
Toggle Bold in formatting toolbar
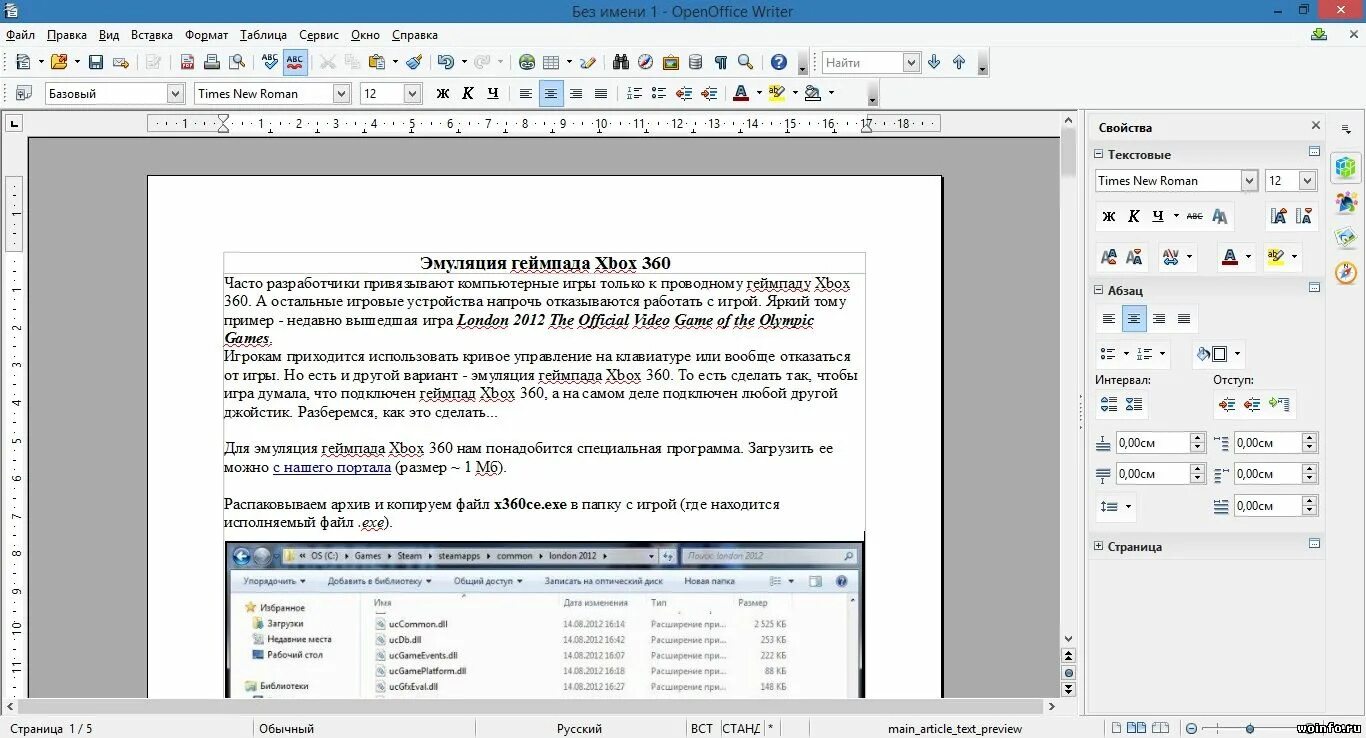[443, 93]
